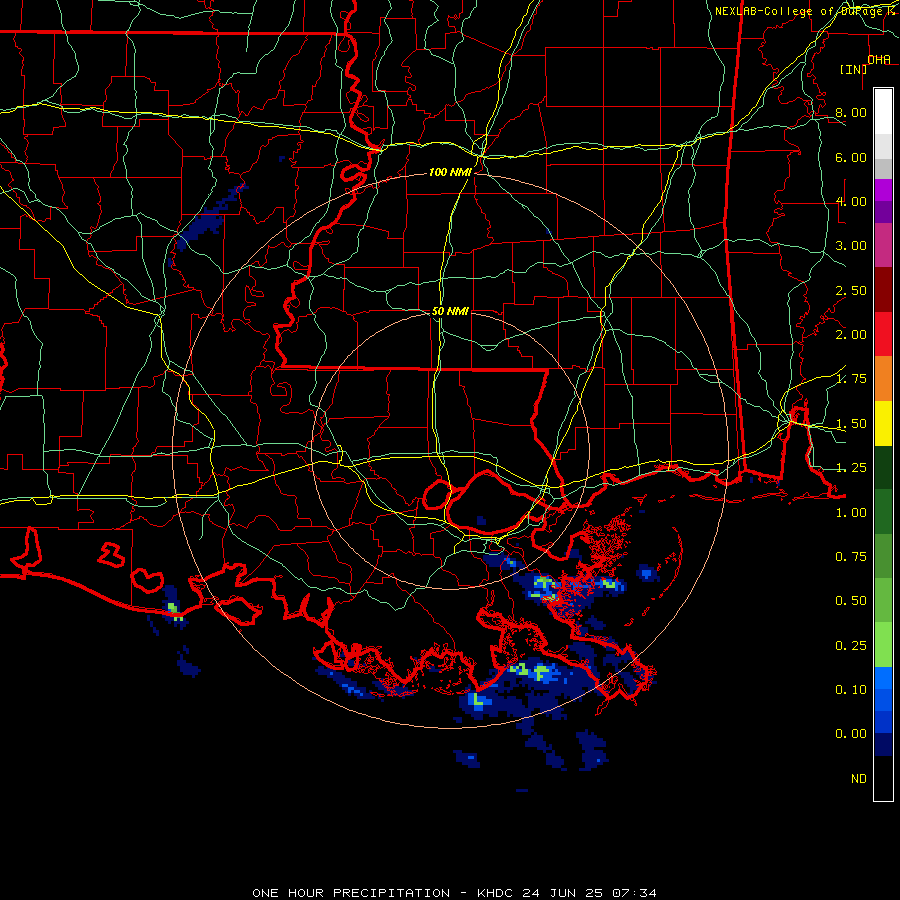900x900 pixels.
Task: Click the 50 NMI range ring label
Action: pos(450,311)
